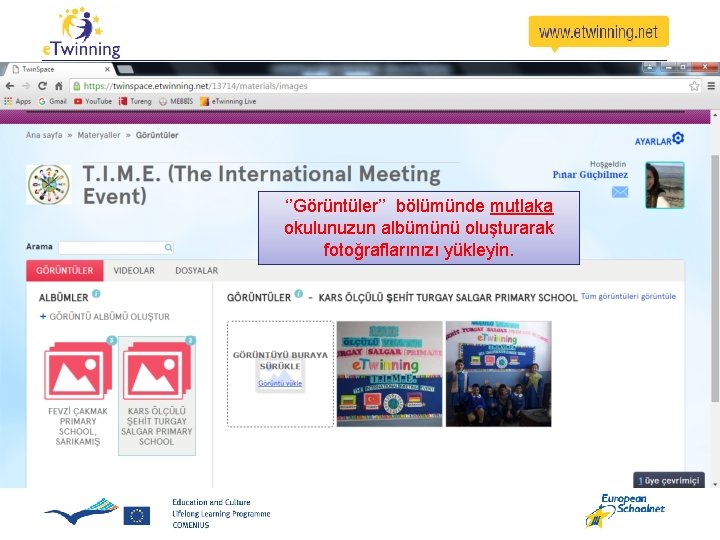Click the browser forward arrow
This screenshot has width=720, height=540.
click(x=26, y=86)
